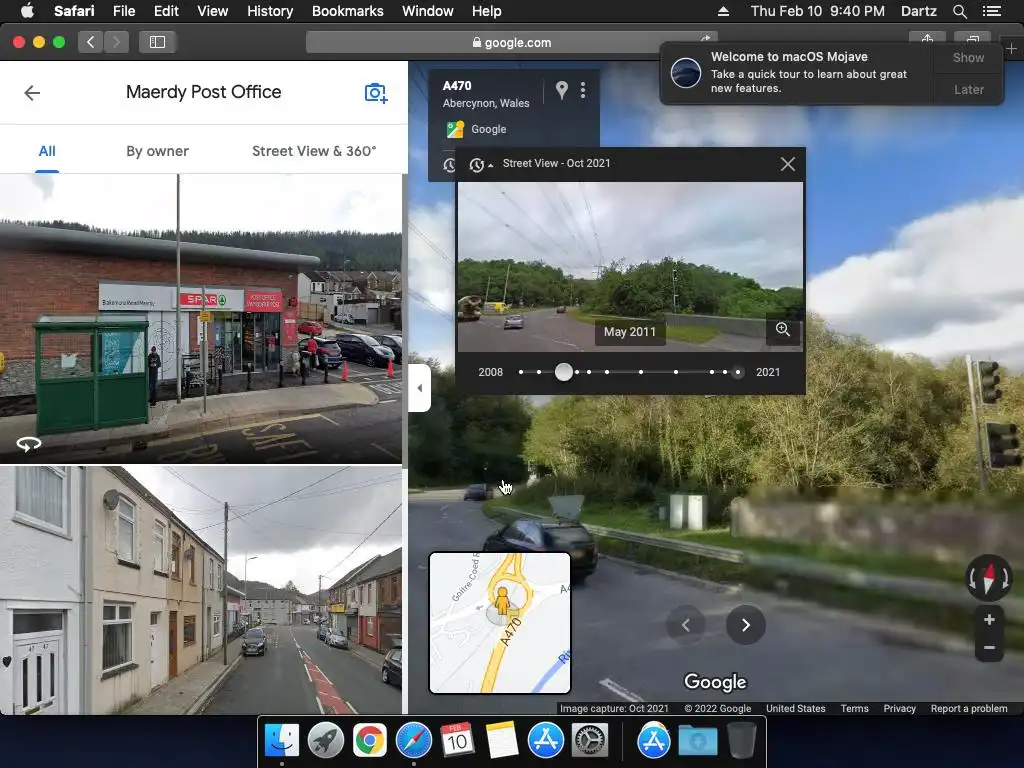Open Calendar from the Dock

(x=457, y=741)
